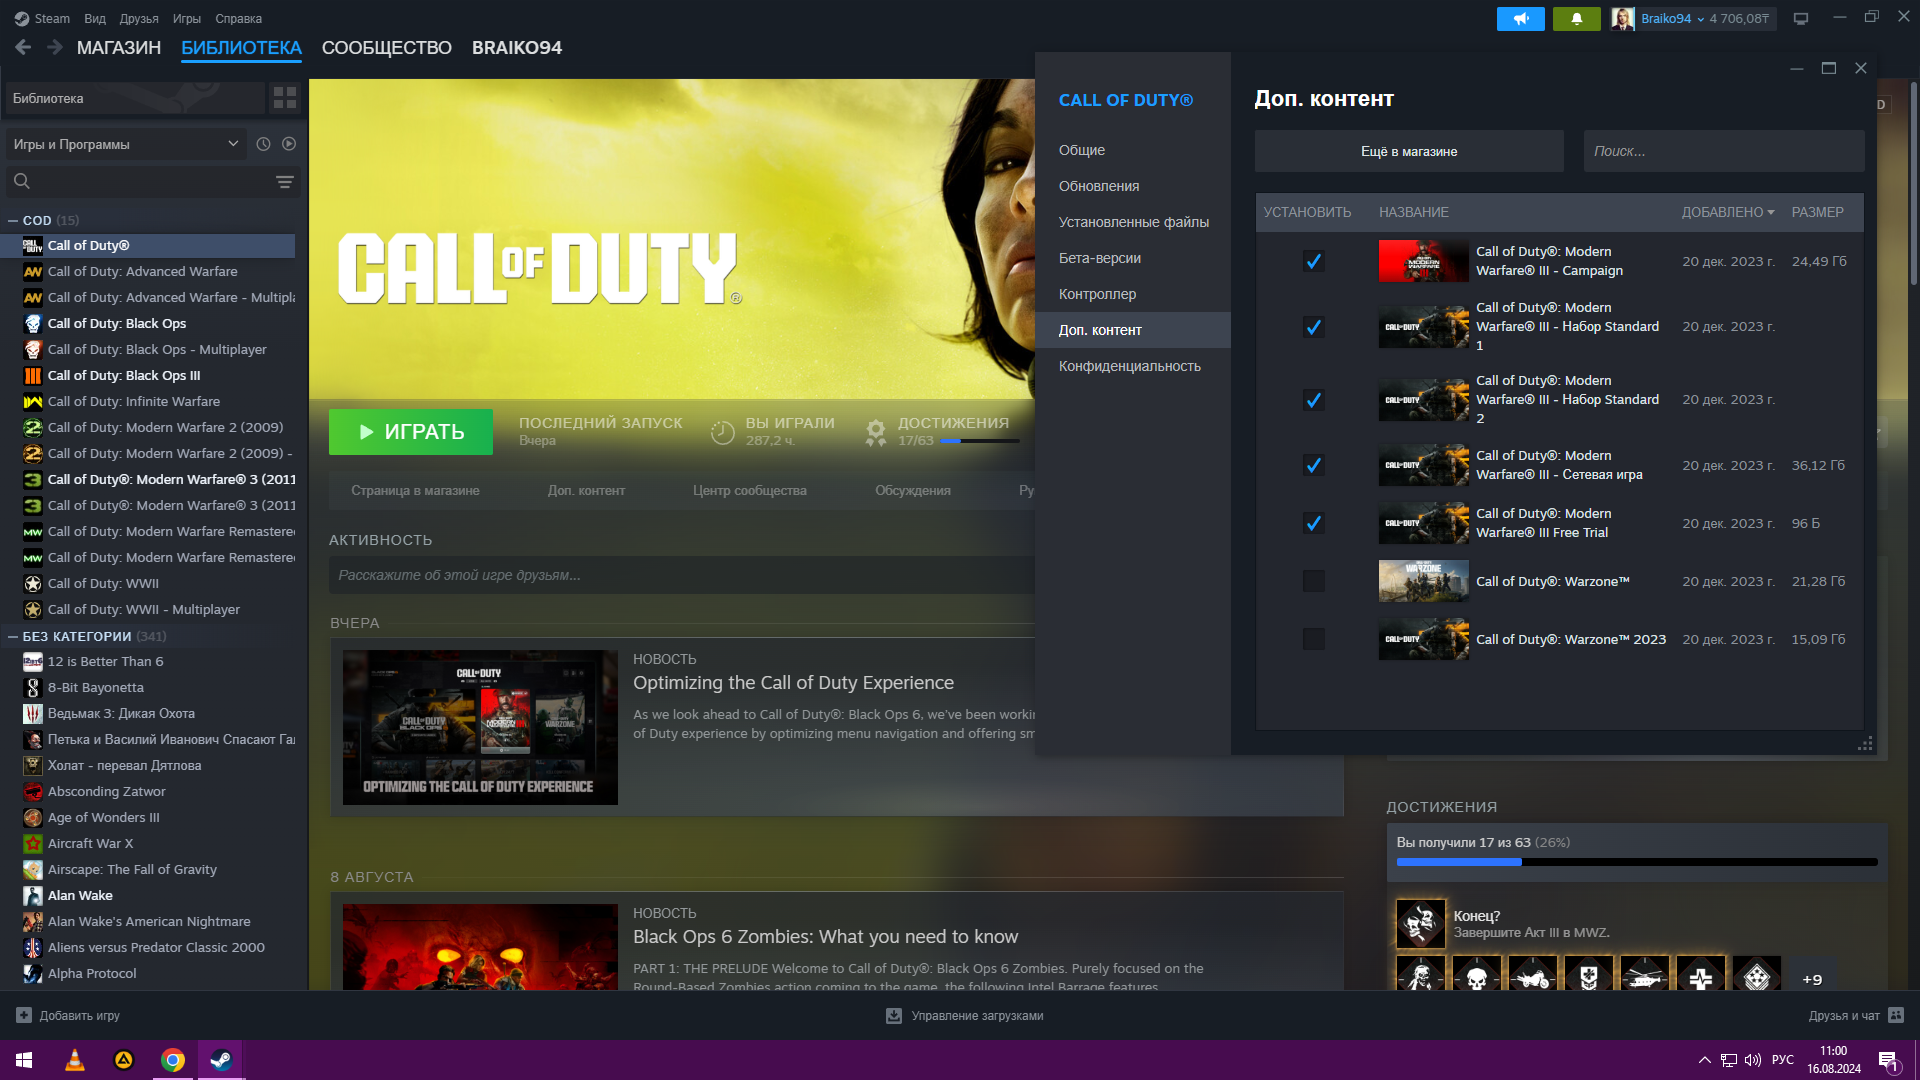Image resolution: width=1920 pixels, height=1080 pixels.
Task: Open the Друзья menu
Action: pos(139,18)
